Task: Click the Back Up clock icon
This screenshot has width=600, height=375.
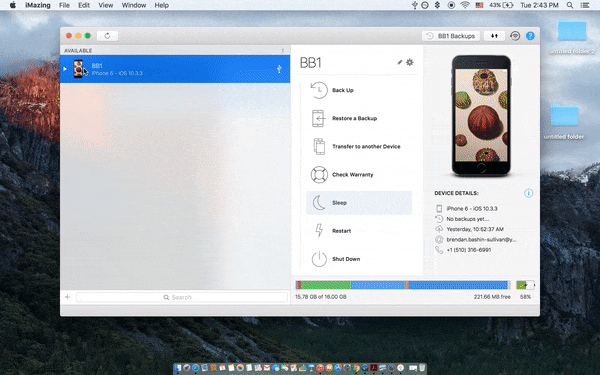Action: pos(319,90)
